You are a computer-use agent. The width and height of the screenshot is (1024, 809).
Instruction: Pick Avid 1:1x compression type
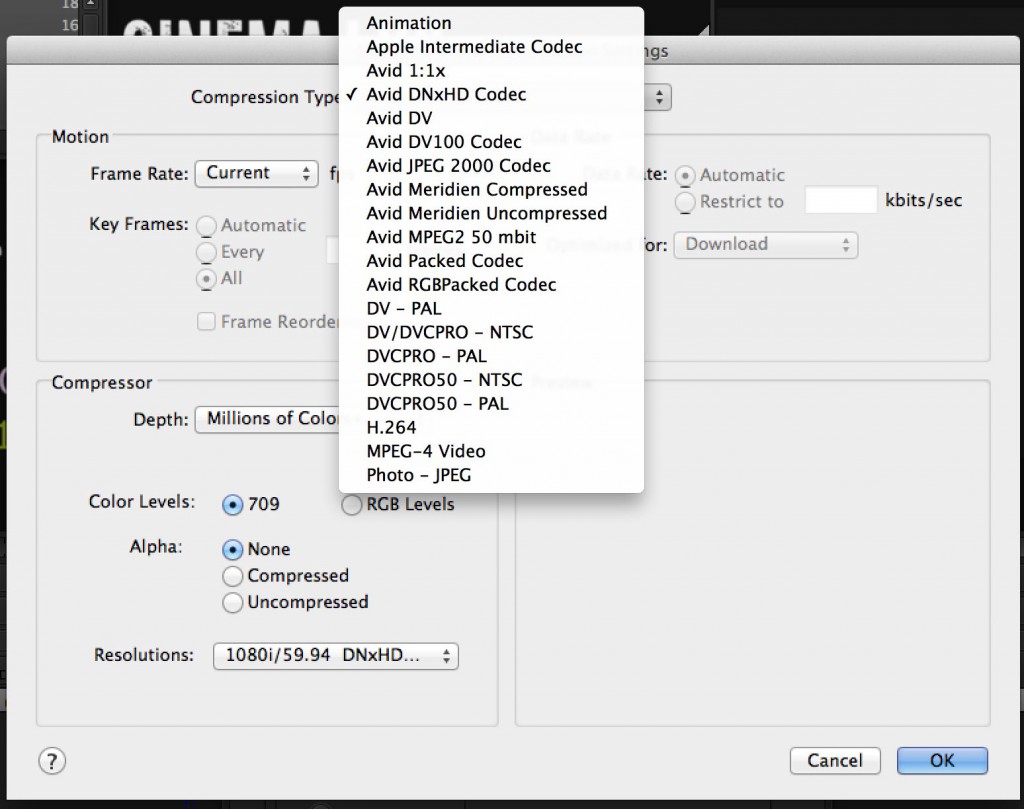[x=491, y=71]
